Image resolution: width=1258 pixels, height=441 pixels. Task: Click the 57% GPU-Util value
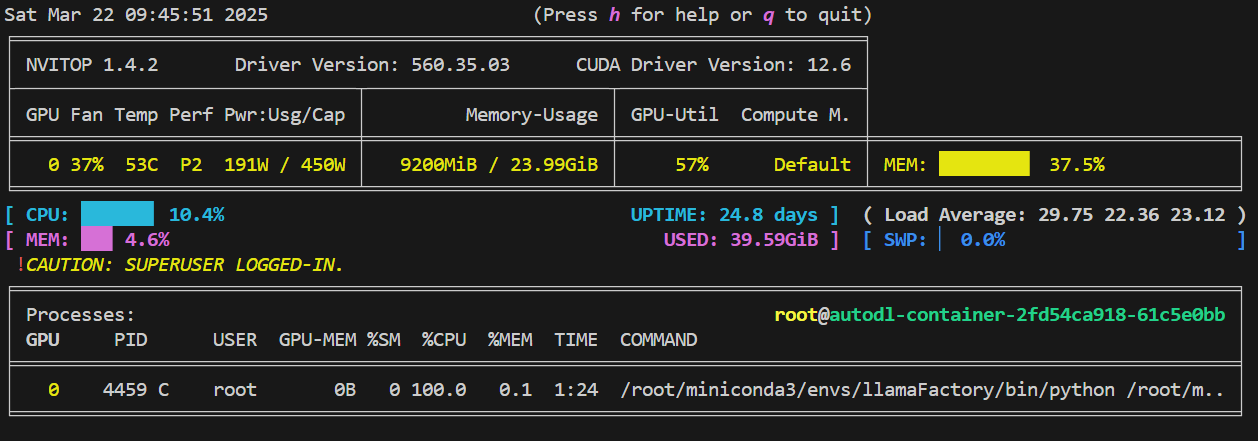coord(691,165)
